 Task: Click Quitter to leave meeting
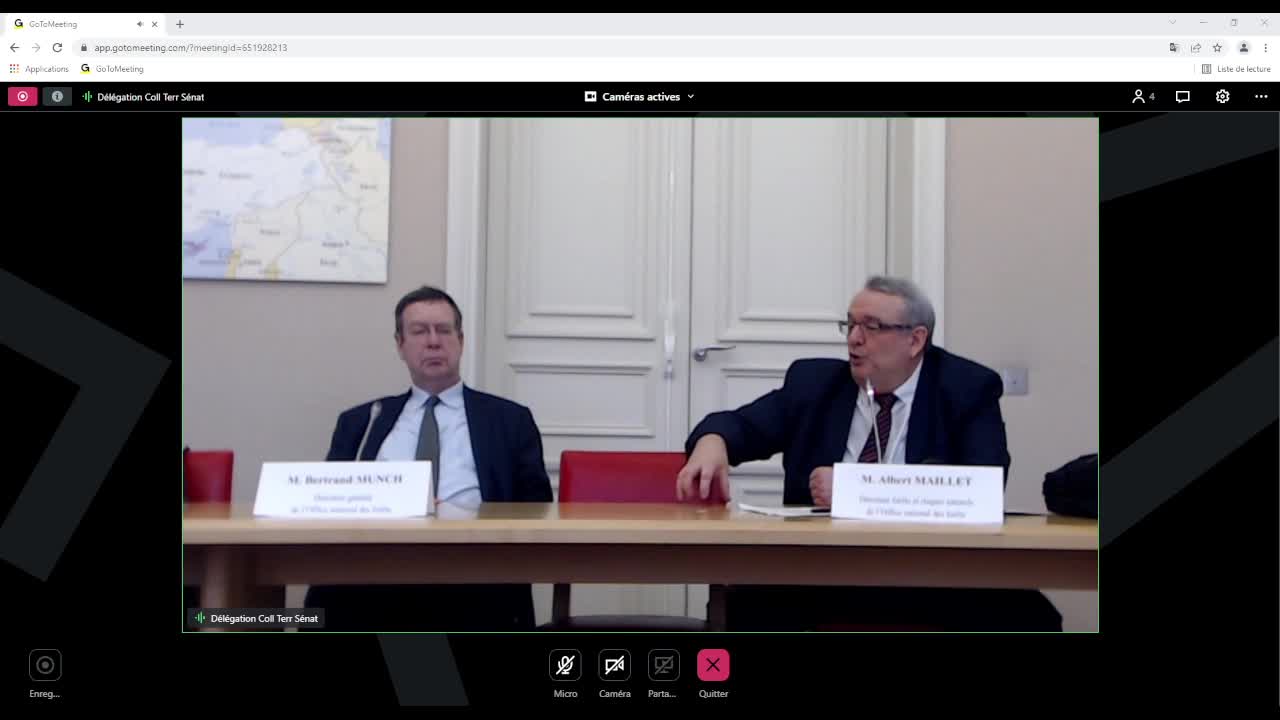[713, 666]
